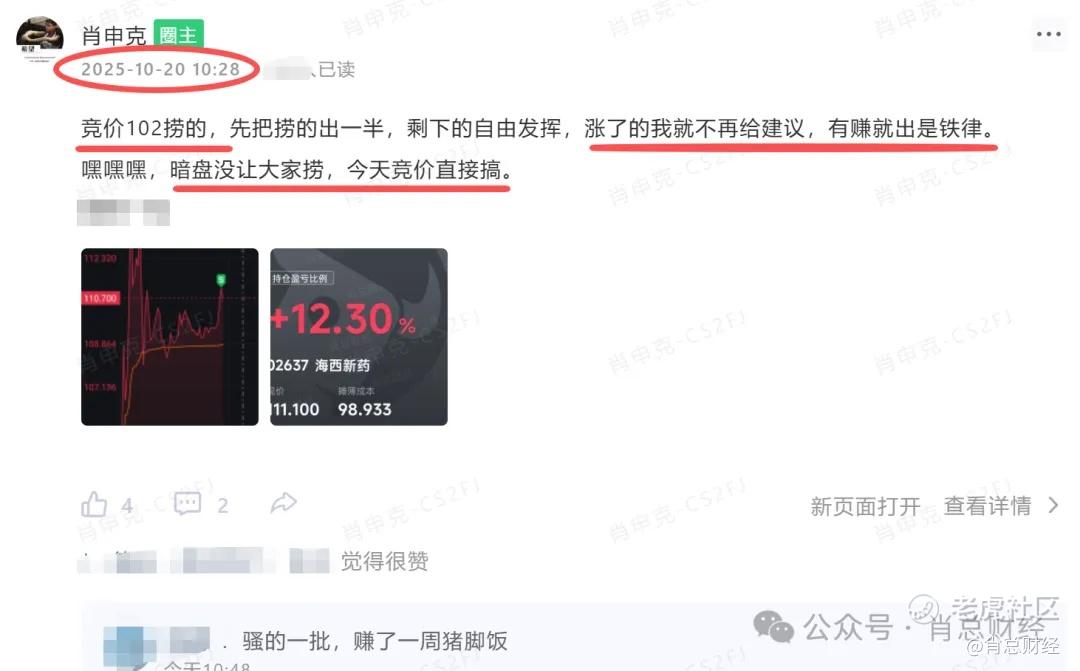Click the comment count number 2

(x=222, y=506)
